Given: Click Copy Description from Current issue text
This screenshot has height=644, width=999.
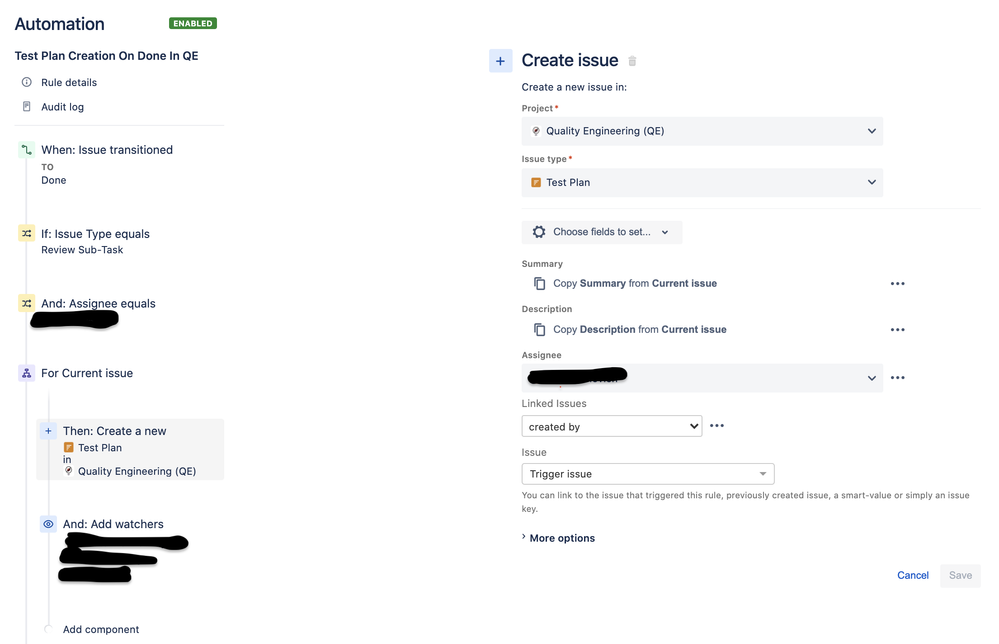Looking at the screenshot, I should click(x=640, y=329).
